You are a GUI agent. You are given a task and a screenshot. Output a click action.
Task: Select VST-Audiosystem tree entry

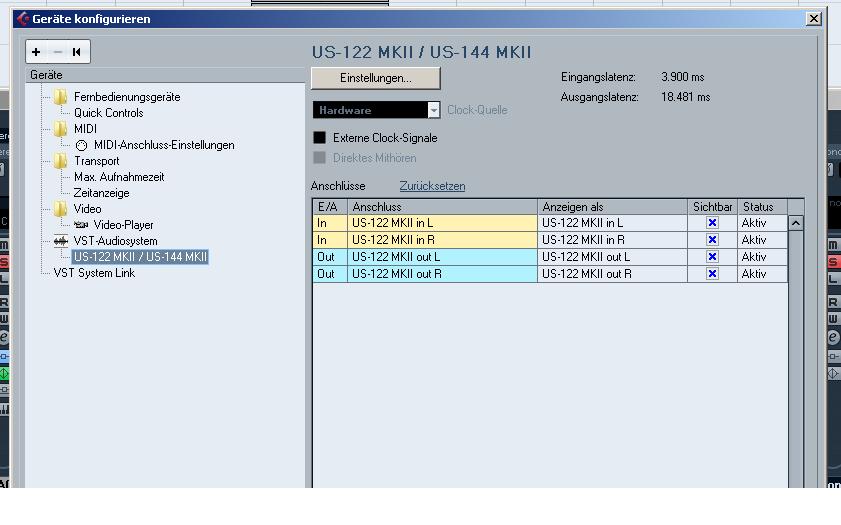[x=115, y=241]
